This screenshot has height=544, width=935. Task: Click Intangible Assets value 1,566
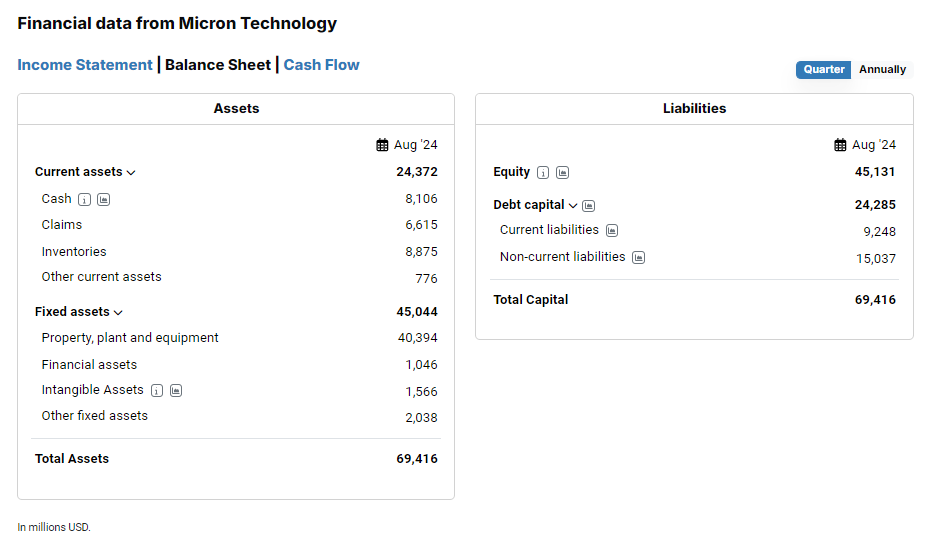pos(421,392)
